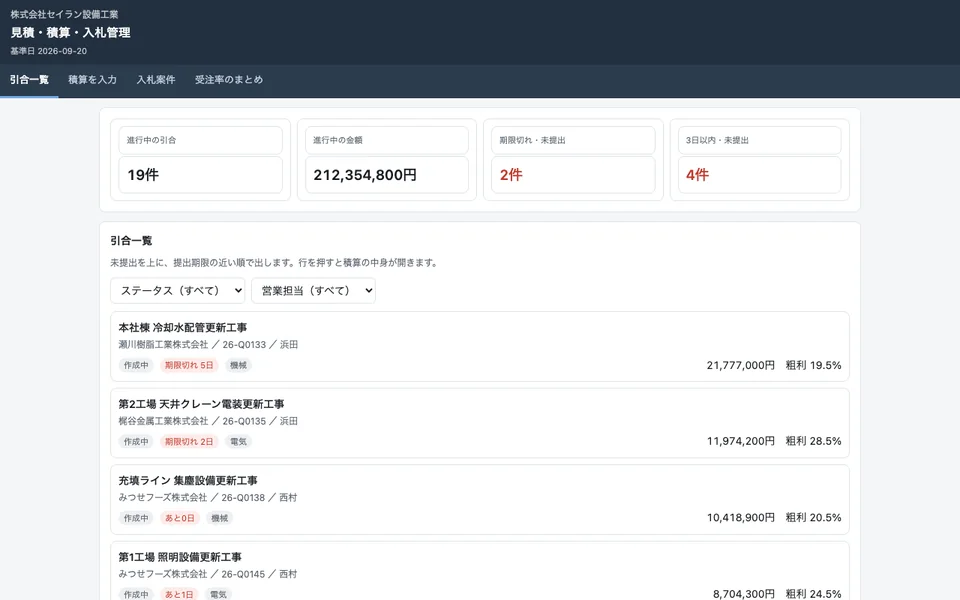Open the 本社棟 冷却水配管更新工事 inquiry row
This screenshot has width=960, height=600.
coord(480,347)
